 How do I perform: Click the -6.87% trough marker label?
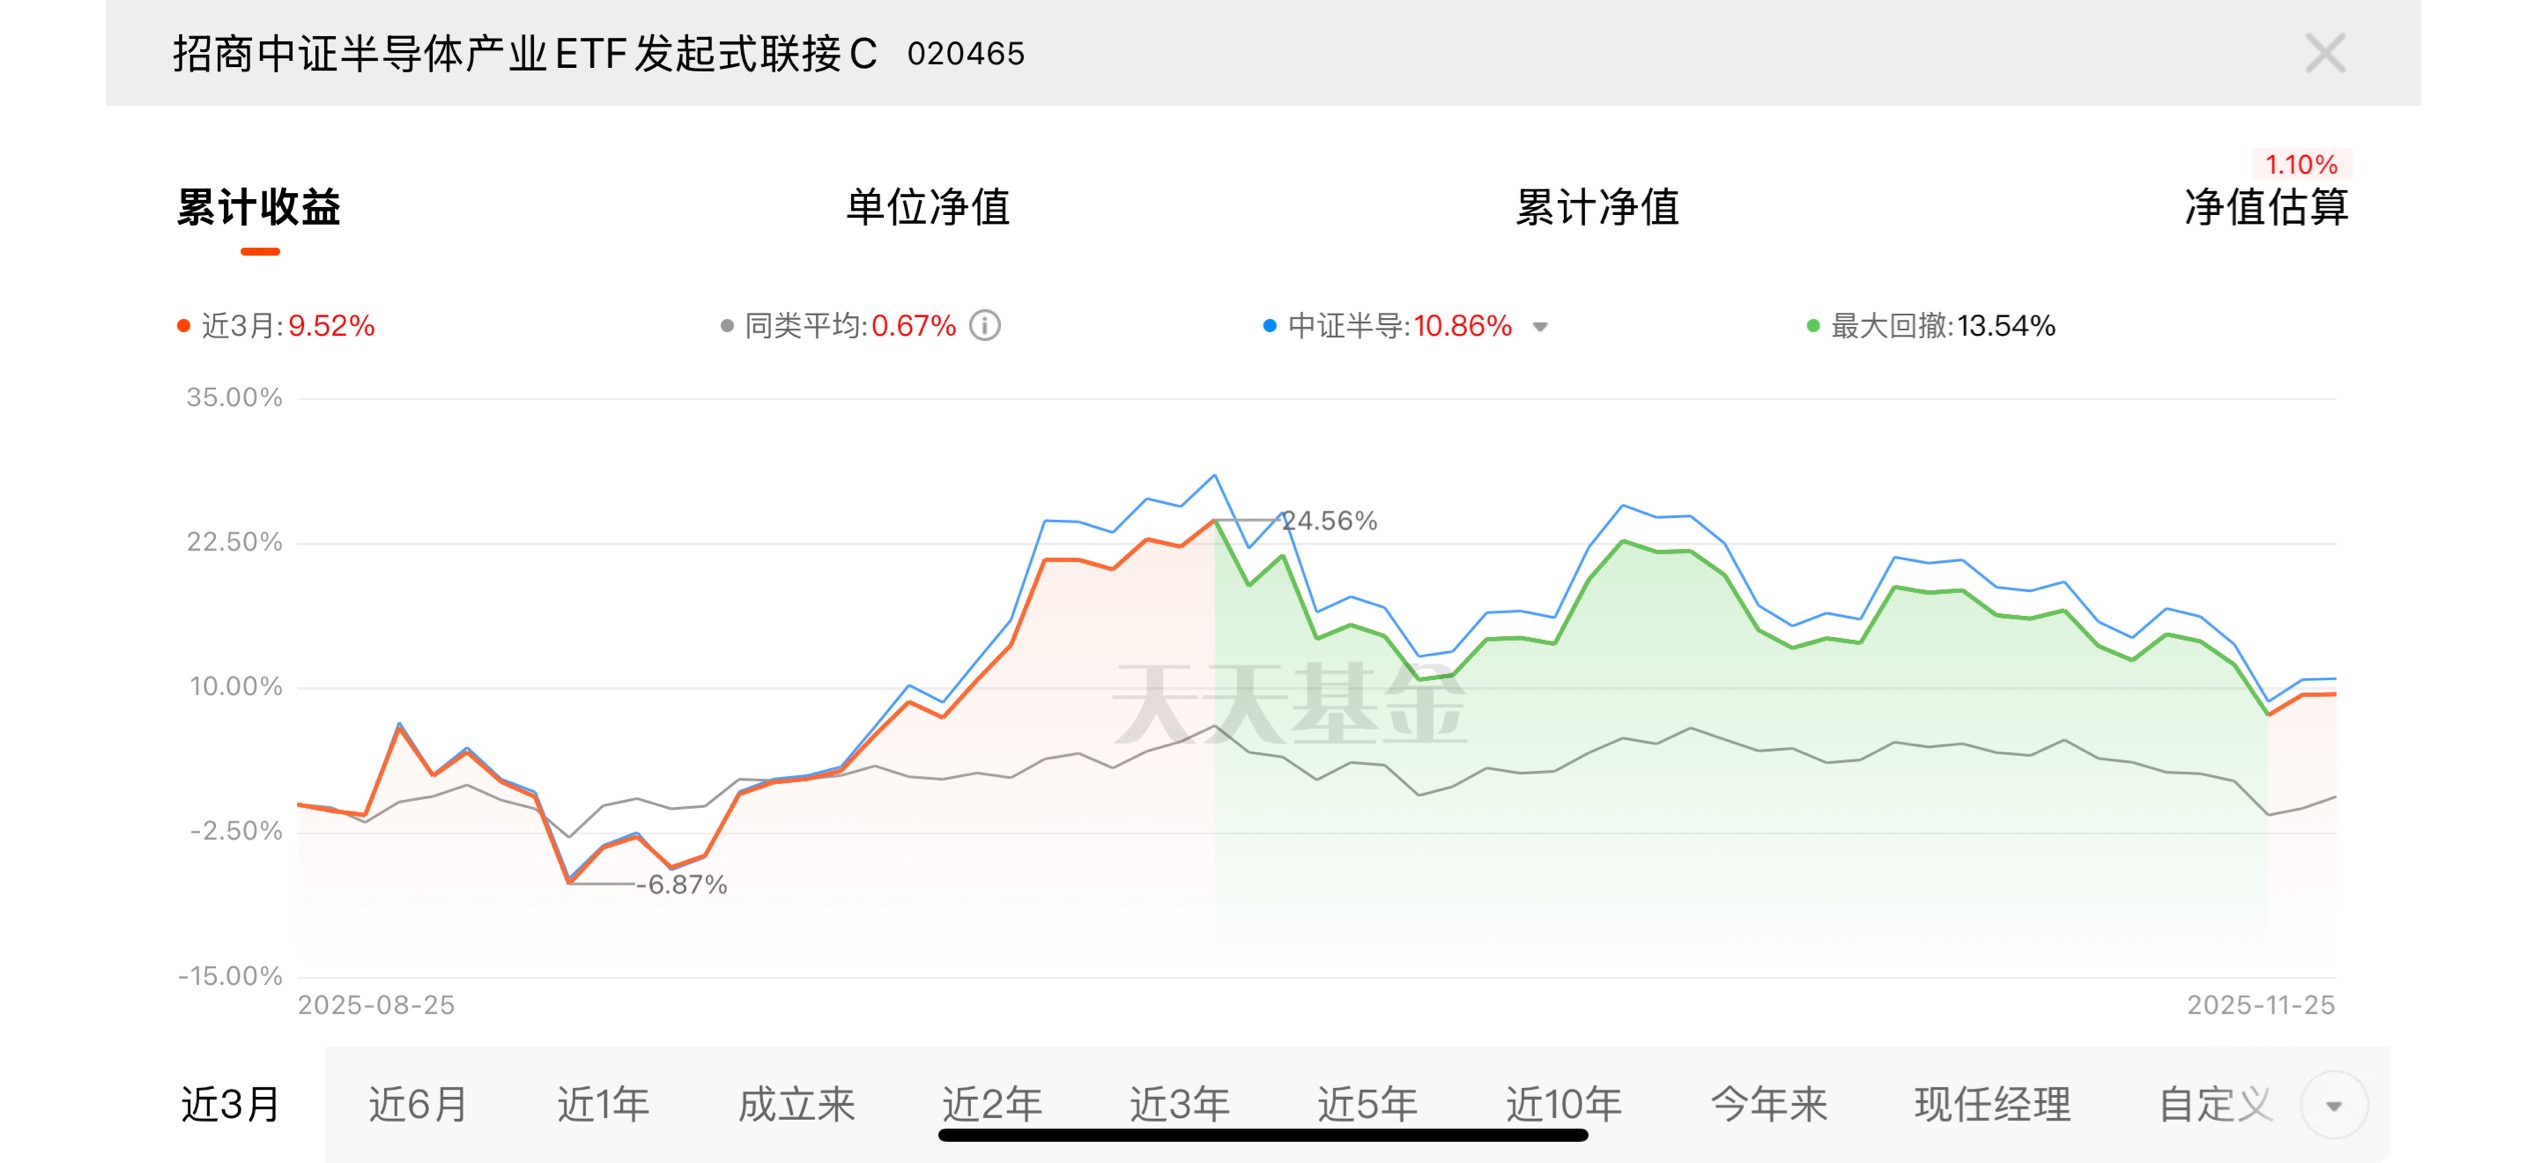685,885
